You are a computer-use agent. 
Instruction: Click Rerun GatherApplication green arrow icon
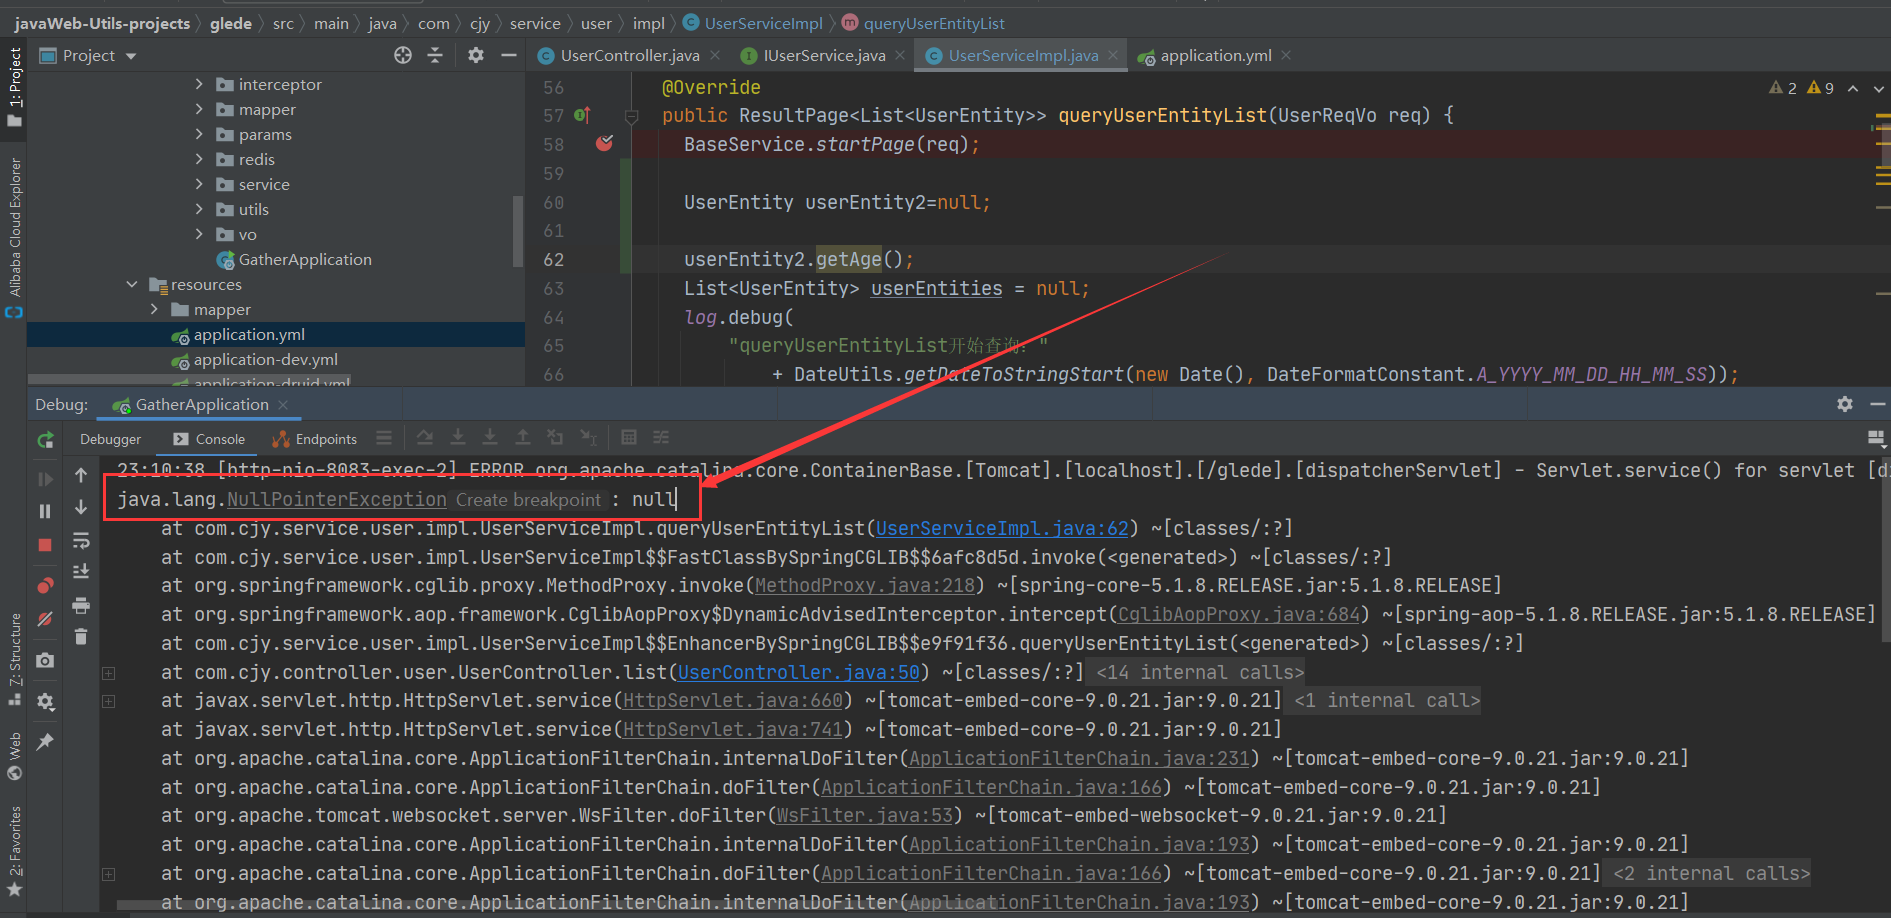[45, 440]
